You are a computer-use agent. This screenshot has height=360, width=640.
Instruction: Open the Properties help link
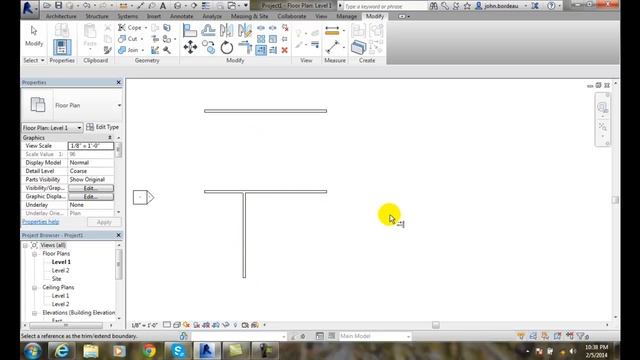click(x=40, y=222)
